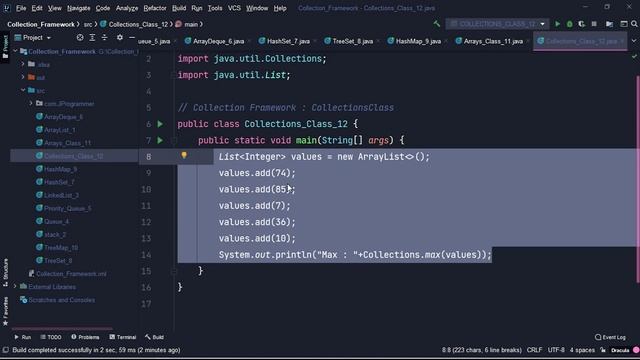Collapse the src folder
640x360 pixels.
point(23,90)
